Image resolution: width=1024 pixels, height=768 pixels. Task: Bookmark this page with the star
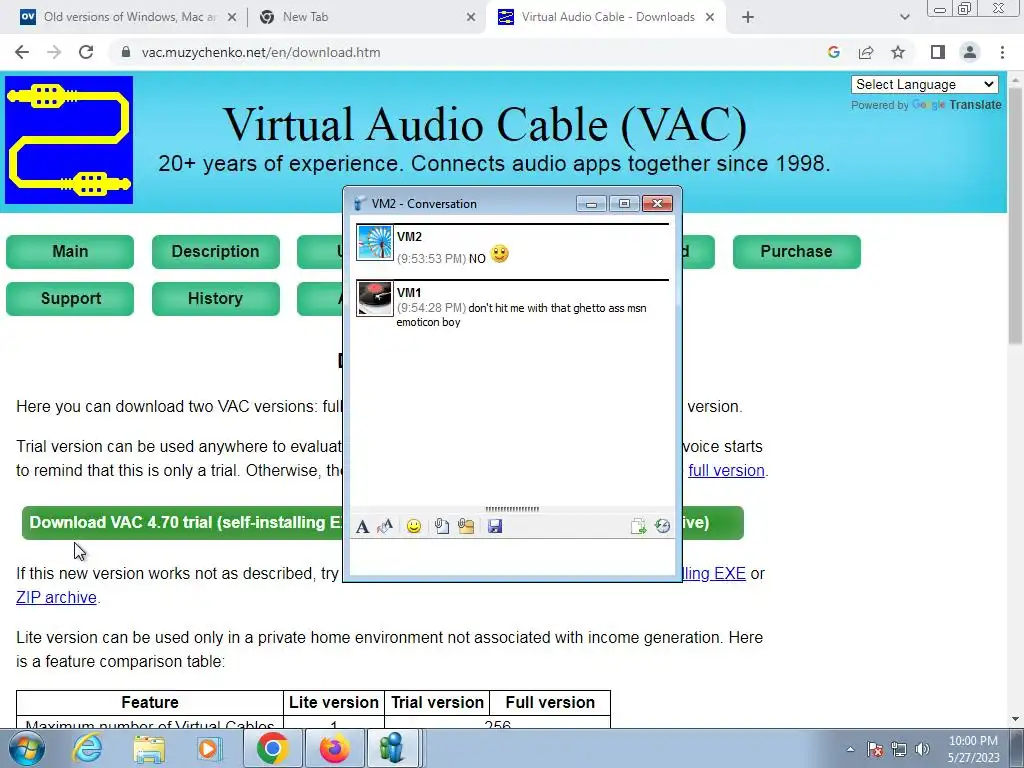[898, 52]
